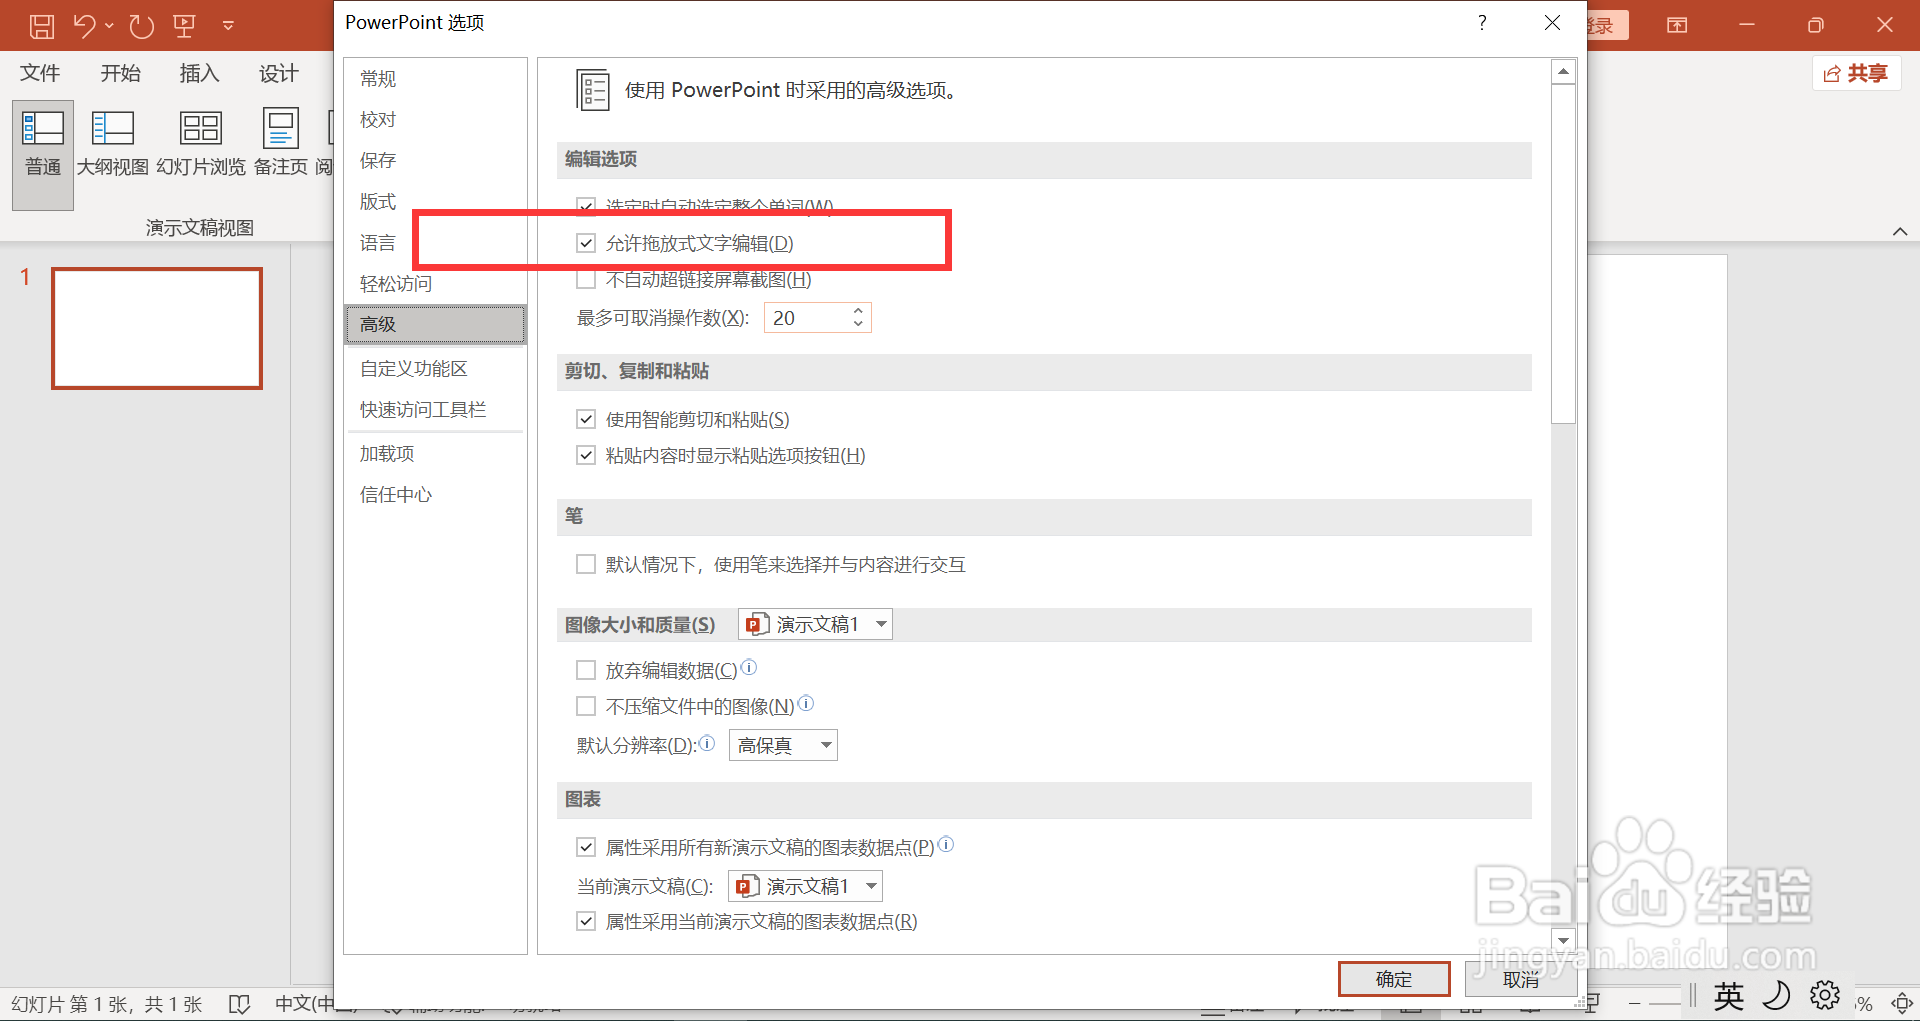
Task: Click the Save icon in quick access toolbar
Action: pyautogui.click(x=42, y=26)
